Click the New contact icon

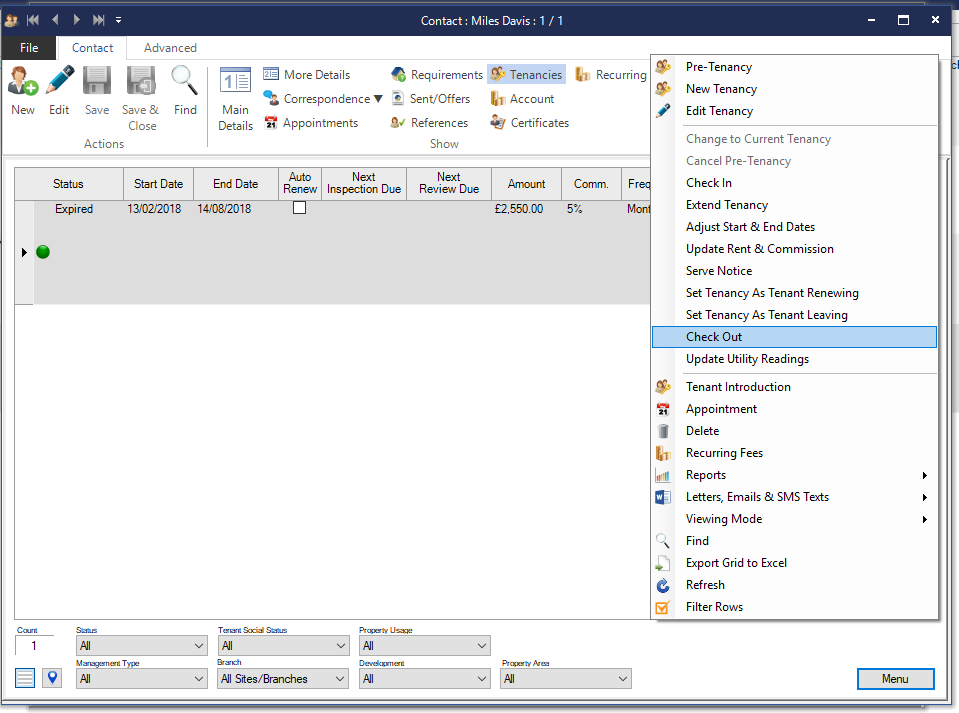tap(23, 90)
